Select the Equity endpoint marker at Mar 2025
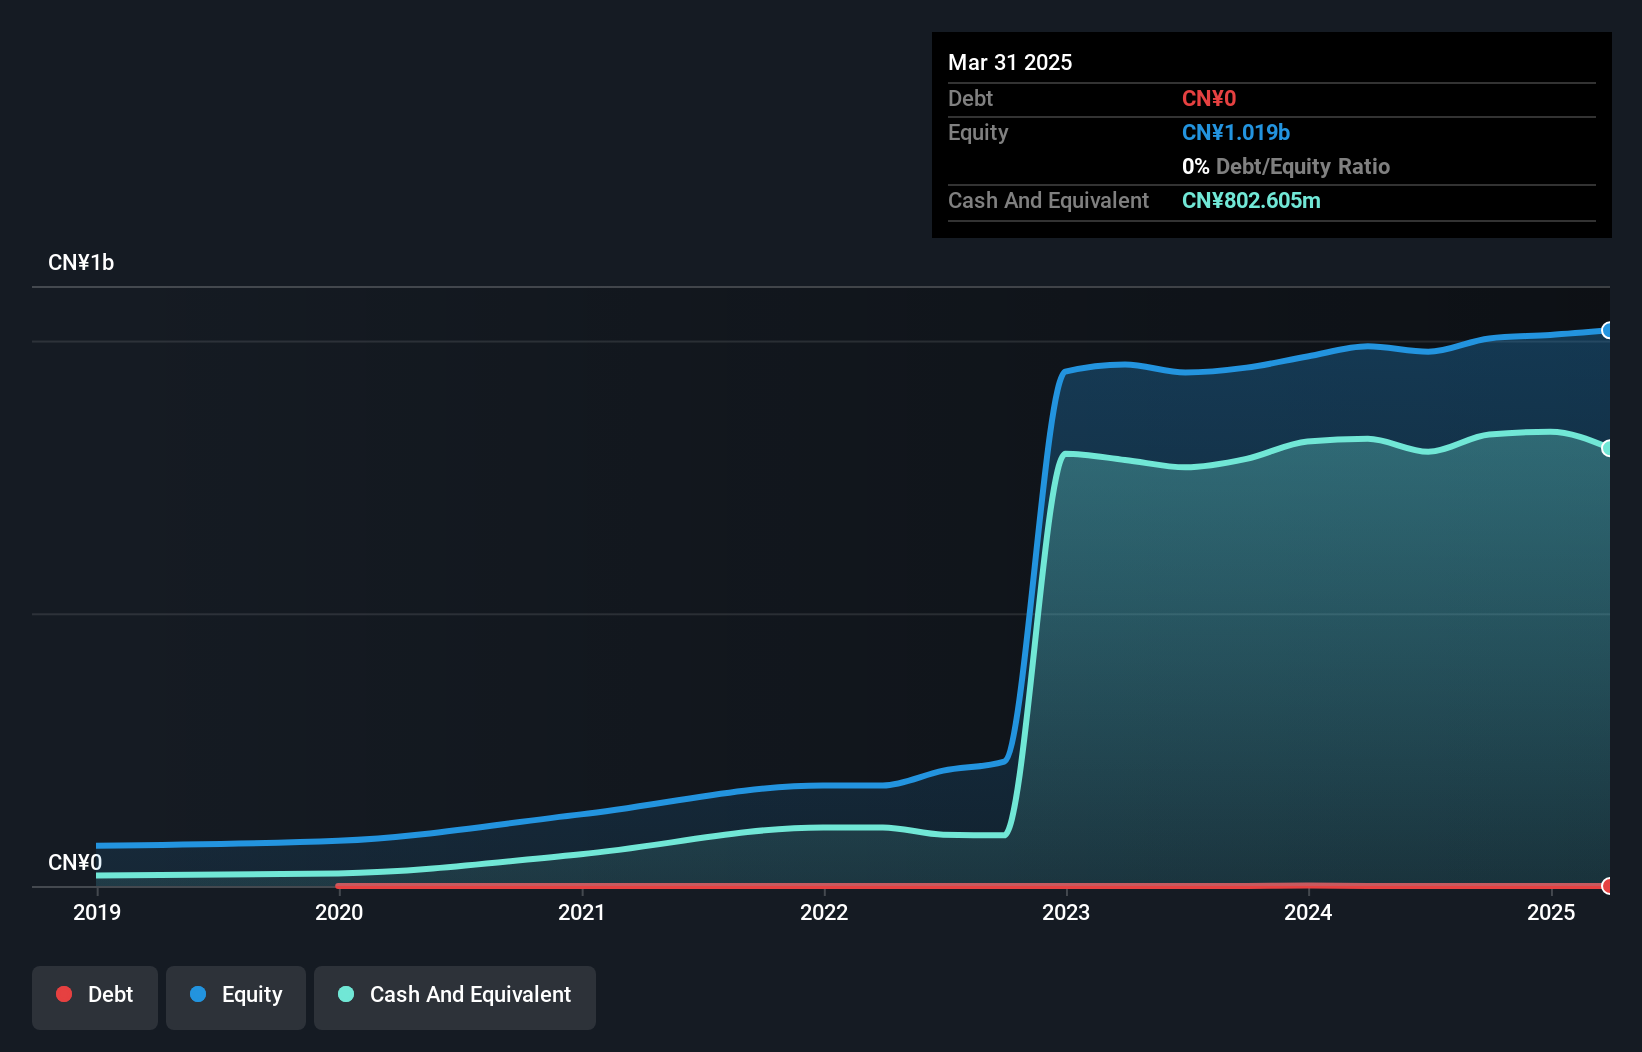The width and height of the screenshot is (1642, 1052). click(x=1607, y=330)
